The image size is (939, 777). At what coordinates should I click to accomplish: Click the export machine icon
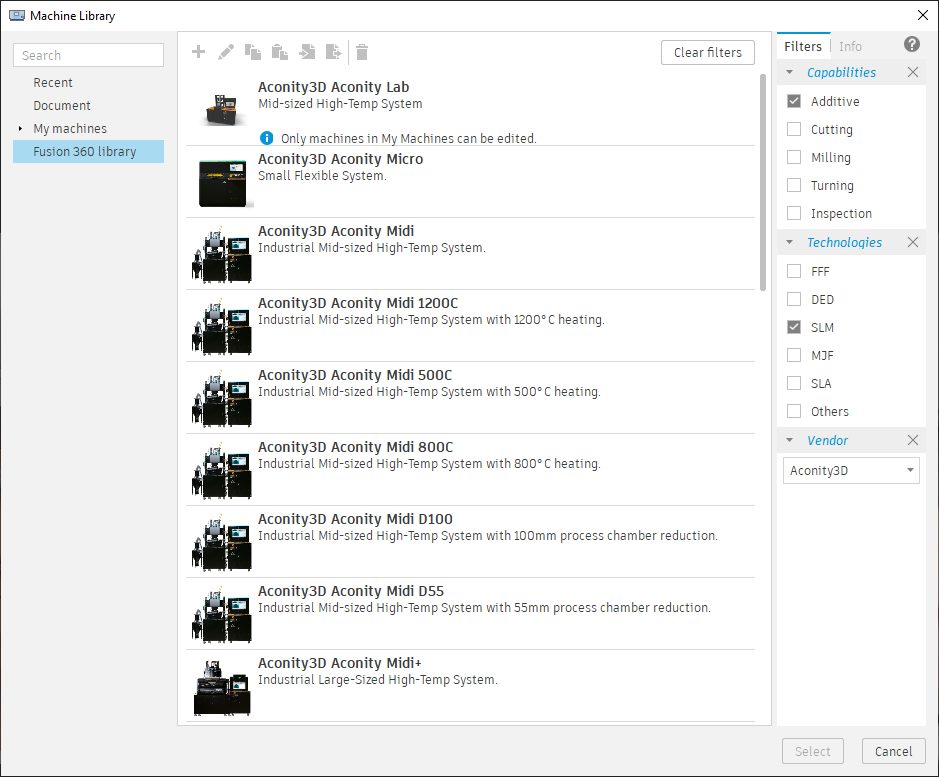click(x=334, y=52)
